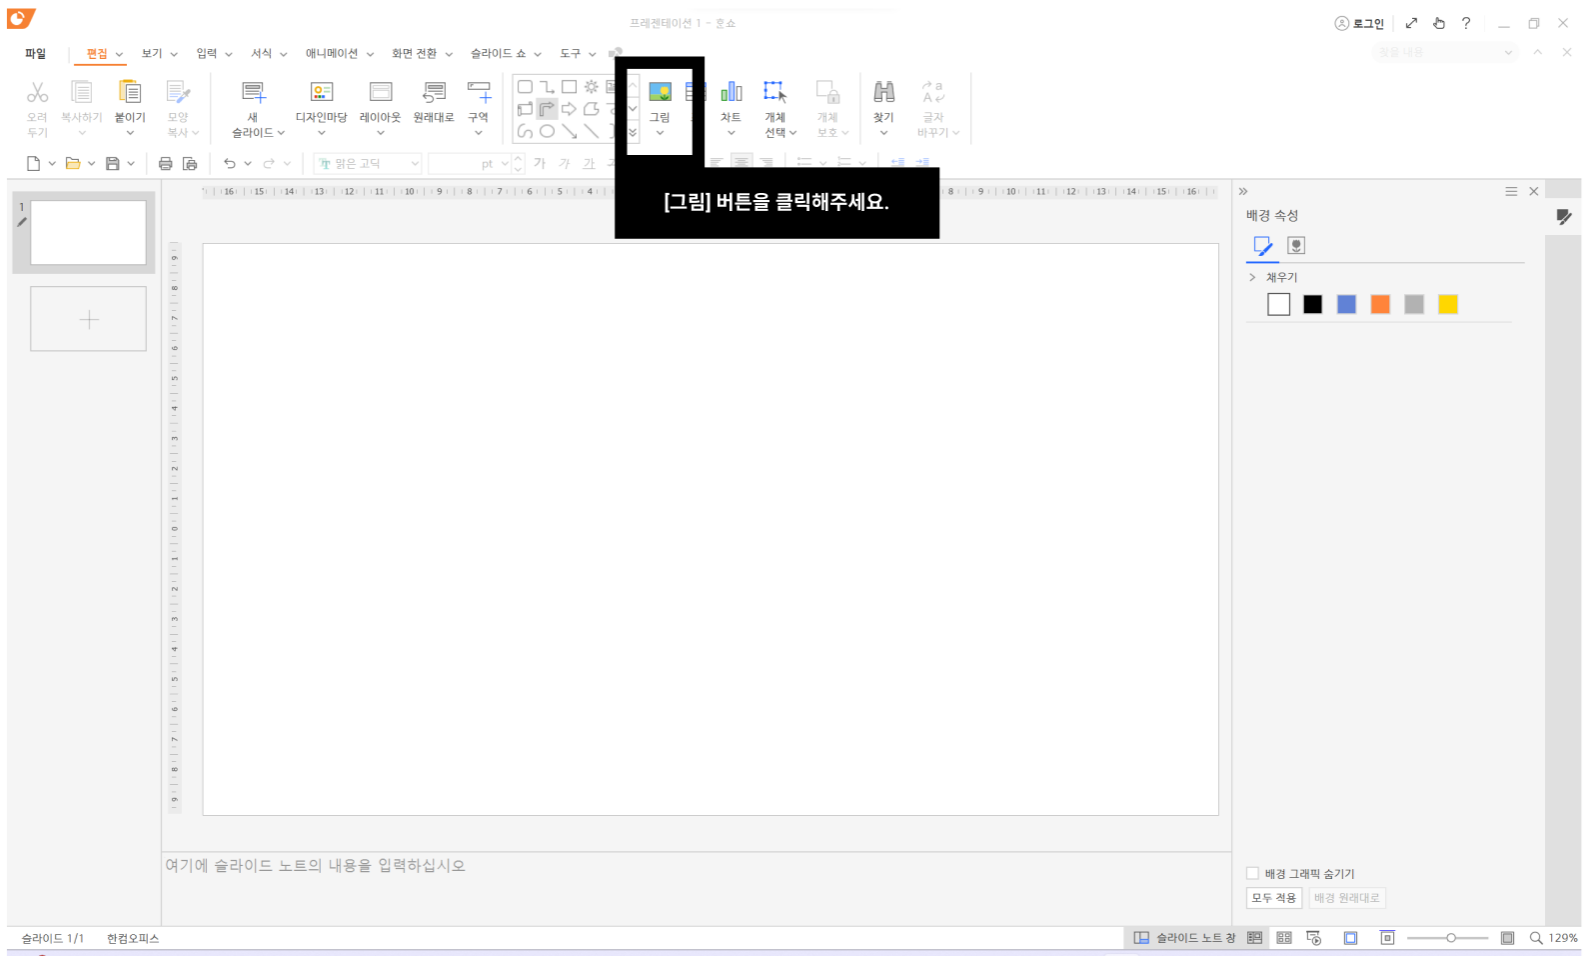Click the undo arrow icon

point(230,163)
